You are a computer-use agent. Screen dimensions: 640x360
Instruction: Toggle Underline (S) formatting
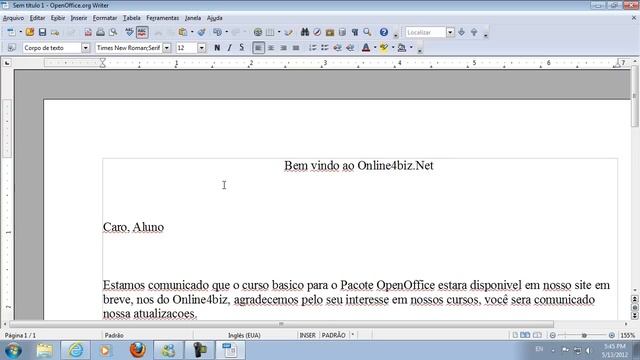242,48
